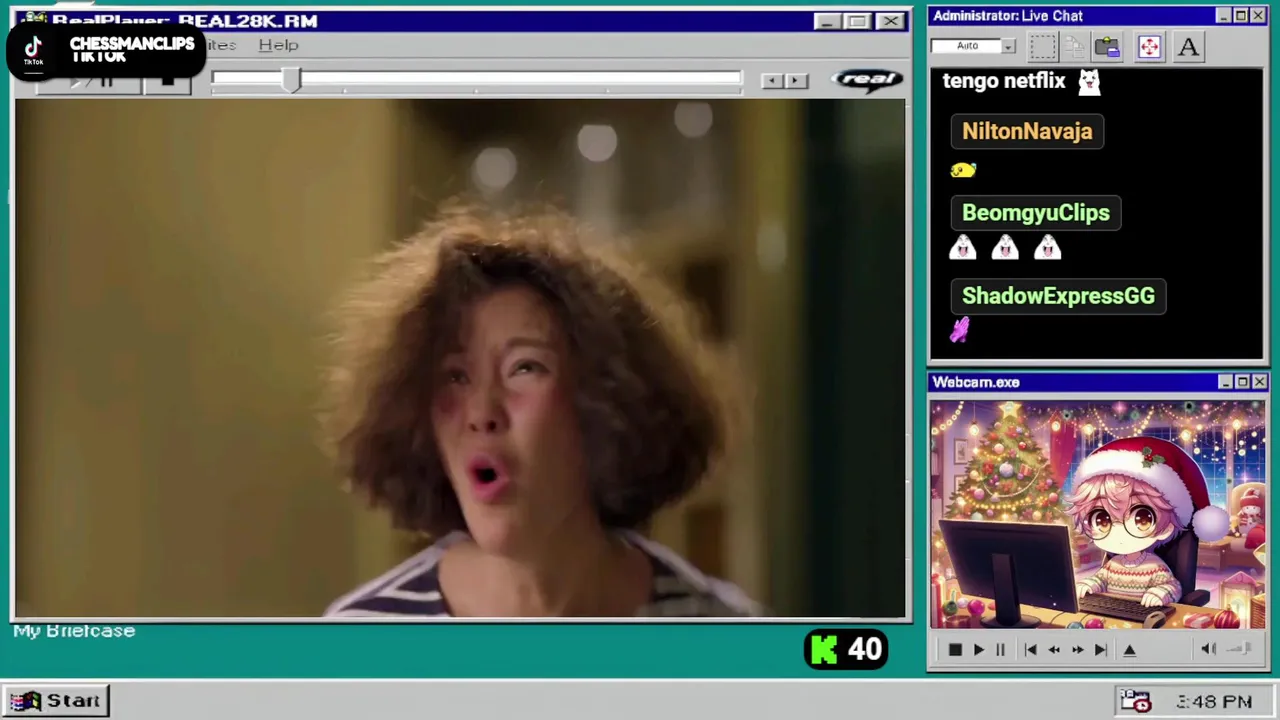Open the Auto dropdown in Live Chat
The width and height of the screenshot is (1280, 720).
click(x=1008, y=46)
